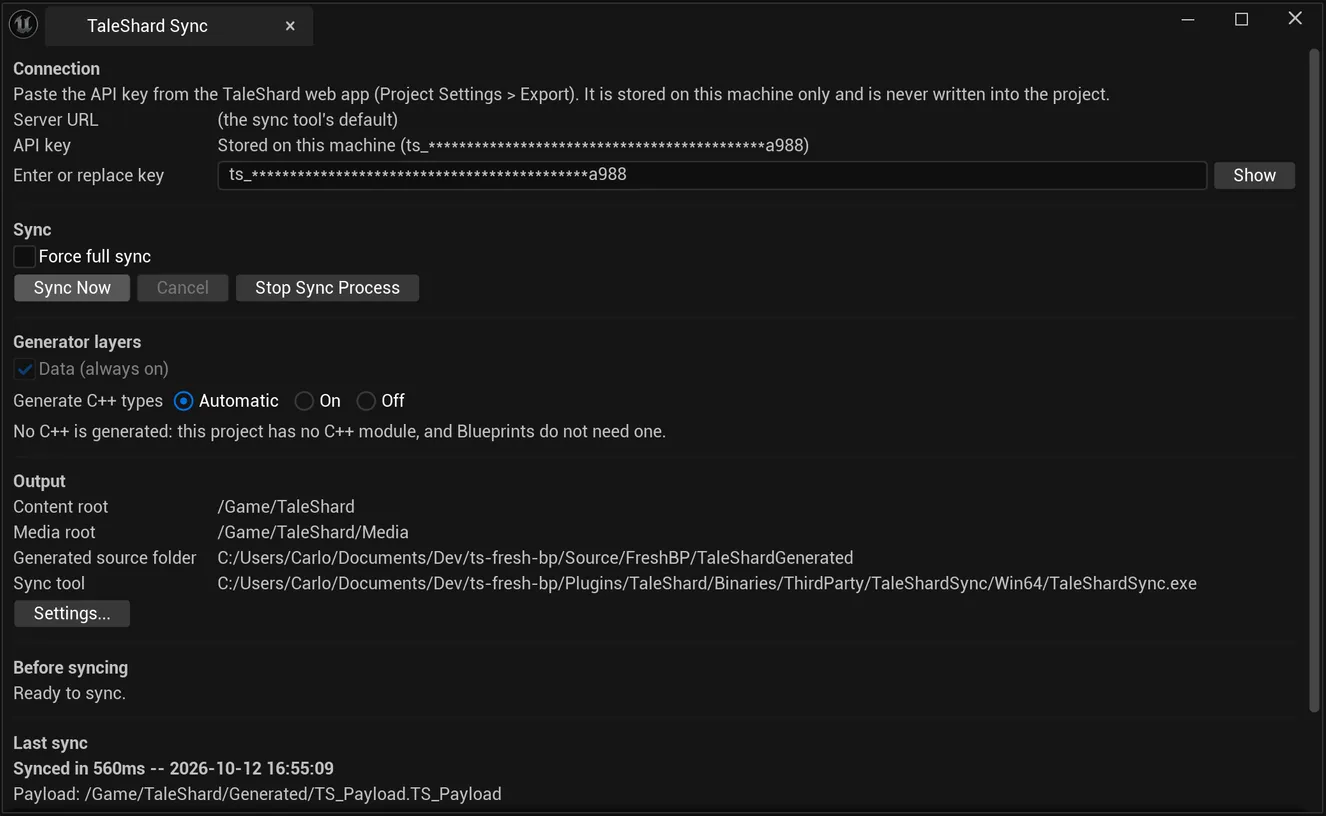Select the TaleShard Sync tab
The height and width of the screenshot is (816, 1326).
click(x=178, y=26)
